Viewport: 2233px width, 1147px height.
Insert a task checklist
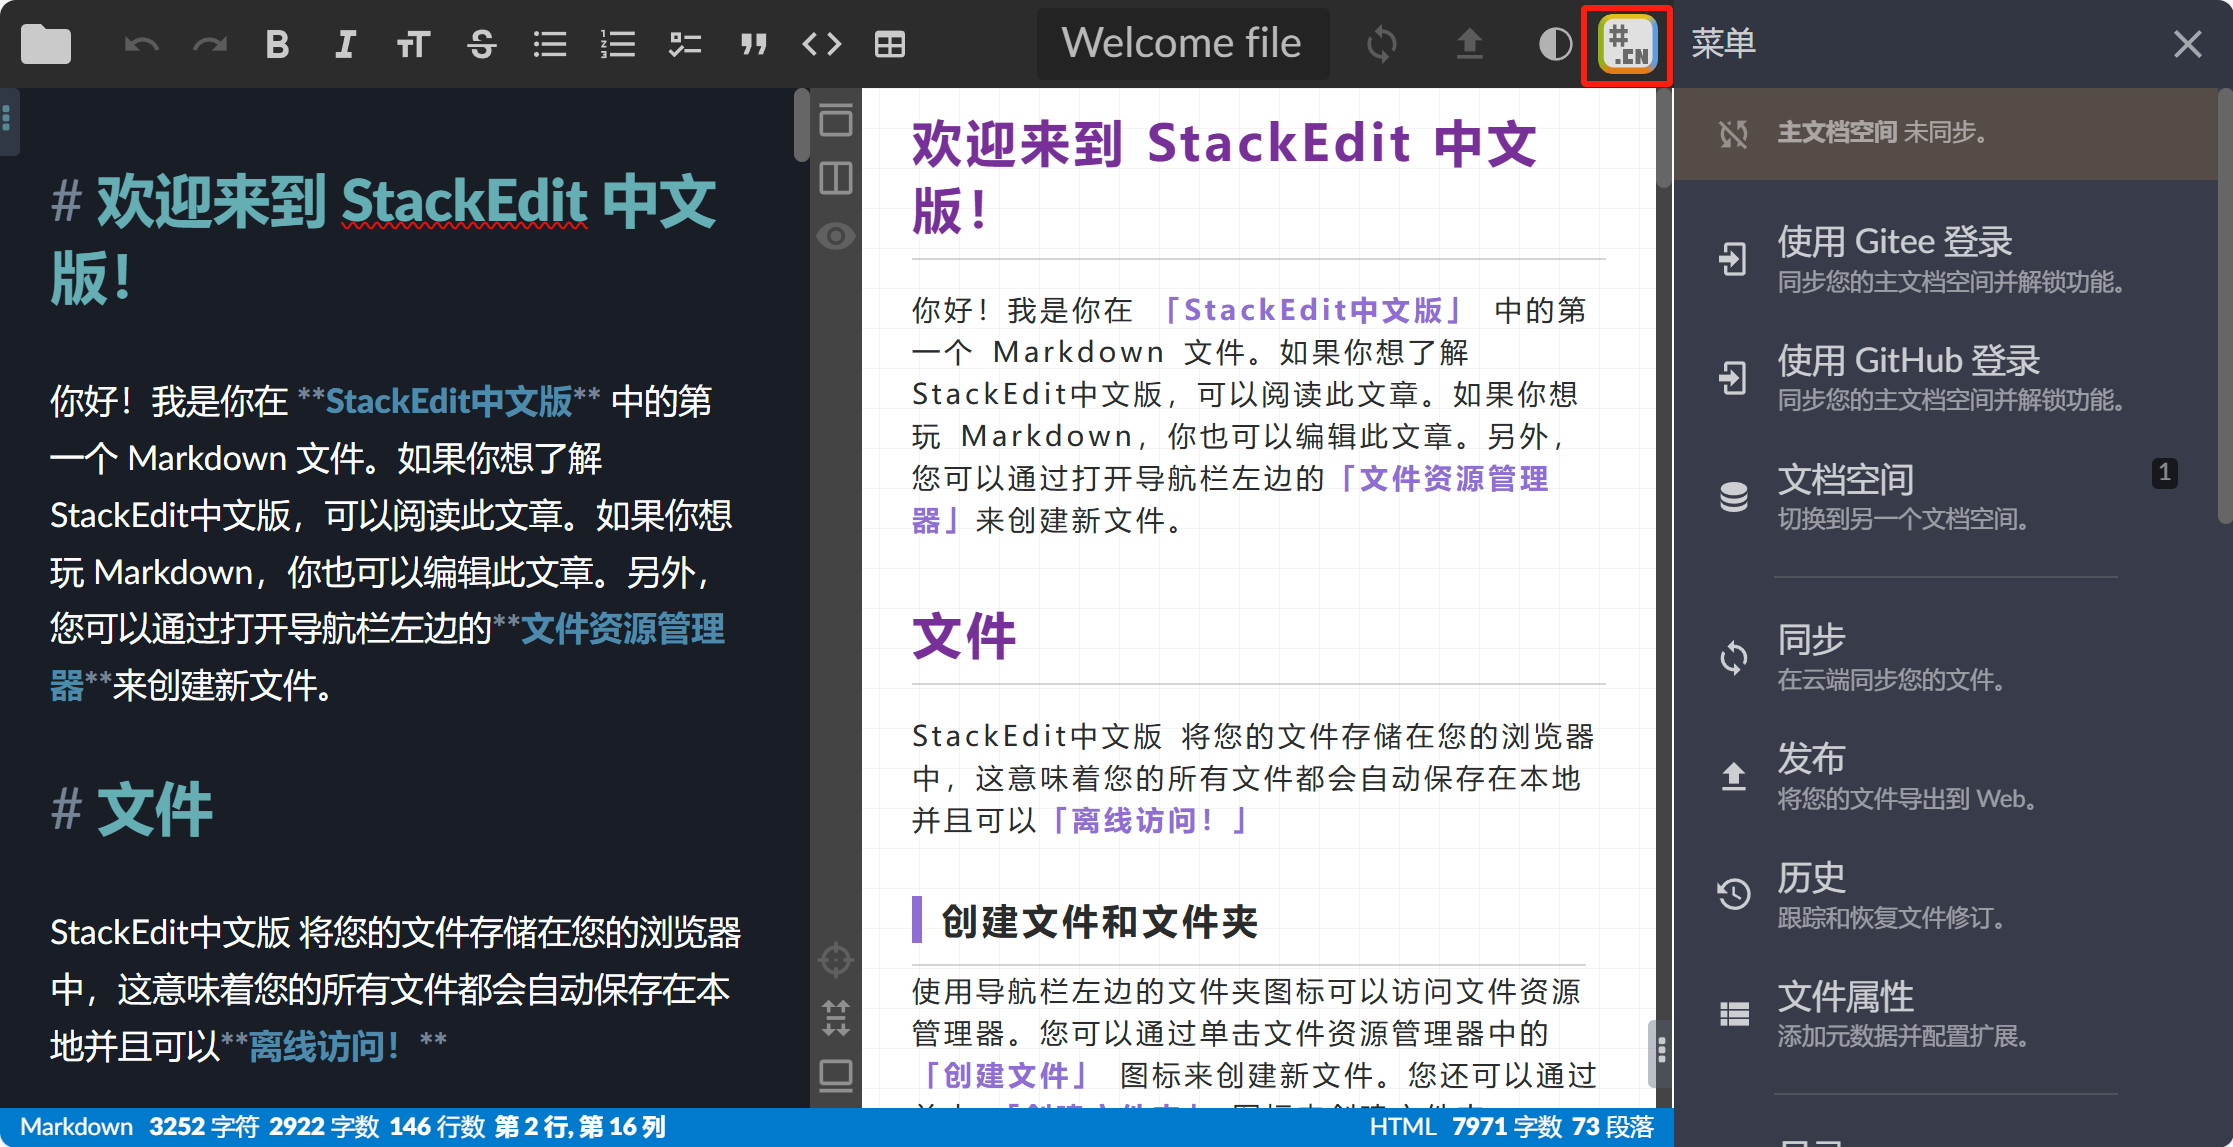pyautogui.click(x=686, y=44)
